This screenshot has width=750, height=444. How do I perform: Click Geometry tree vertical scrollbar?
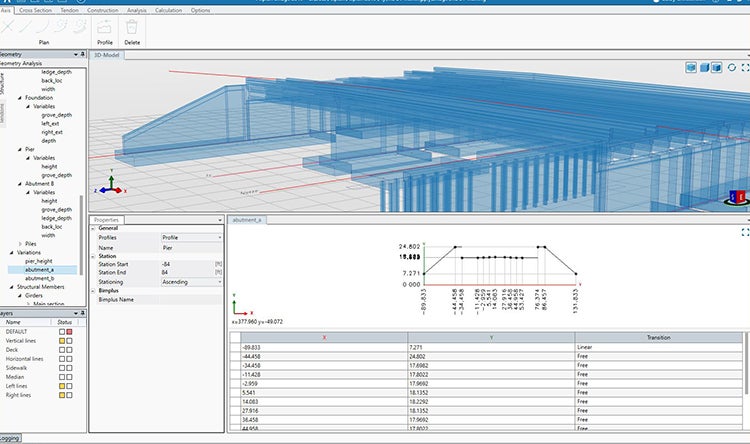click(82, 234)
